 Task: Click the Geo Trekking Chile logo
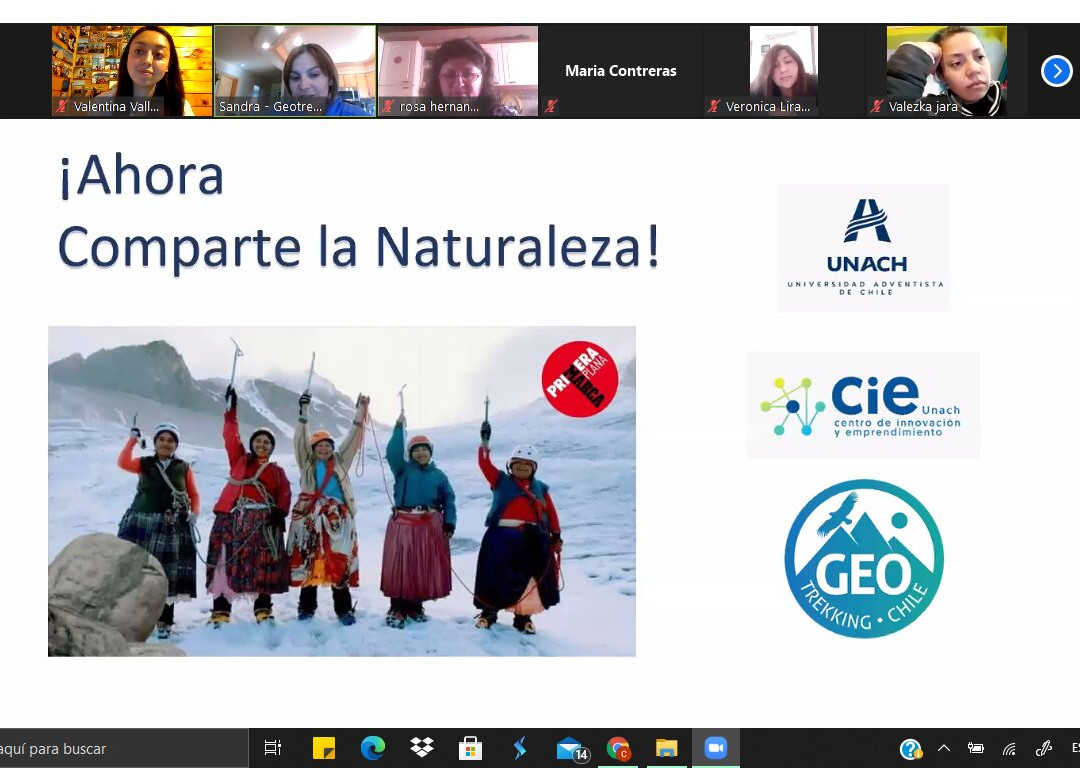click(x=864, y=559)
